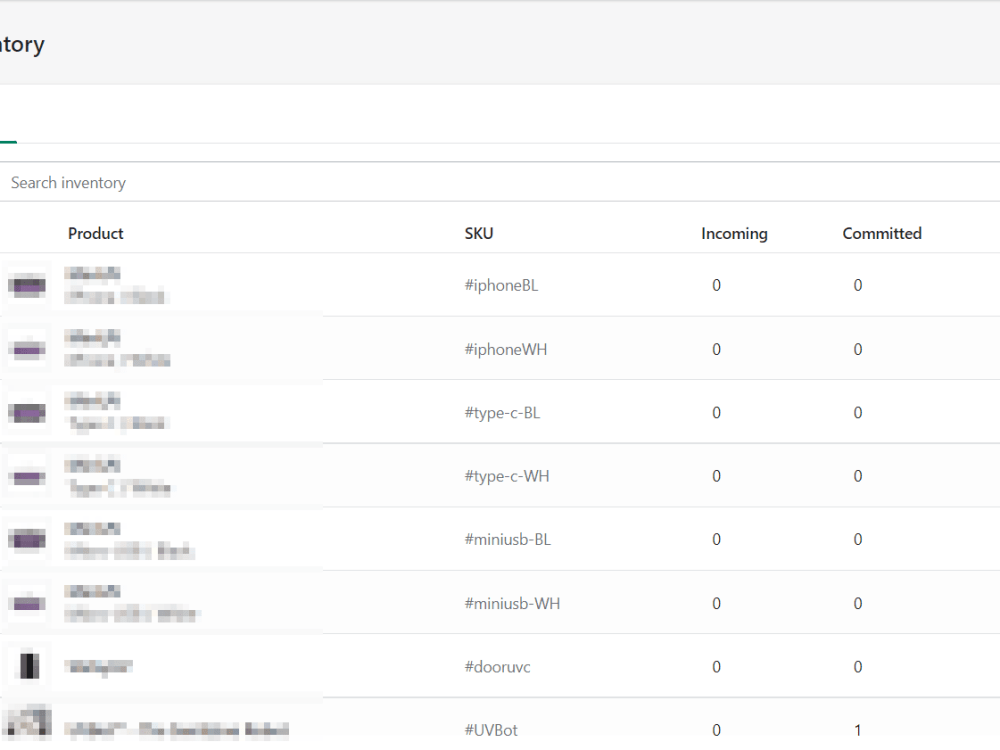
Task: Click the SKU column header
Action: coord(479,233)
